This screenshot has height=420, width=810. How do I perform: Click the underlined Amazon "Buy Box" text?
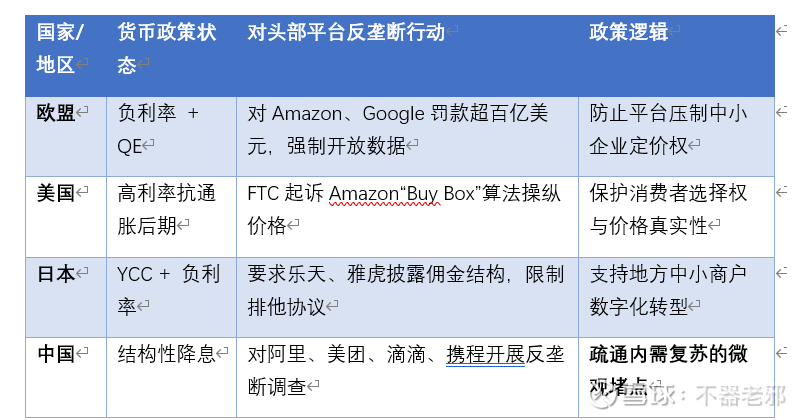410,193
